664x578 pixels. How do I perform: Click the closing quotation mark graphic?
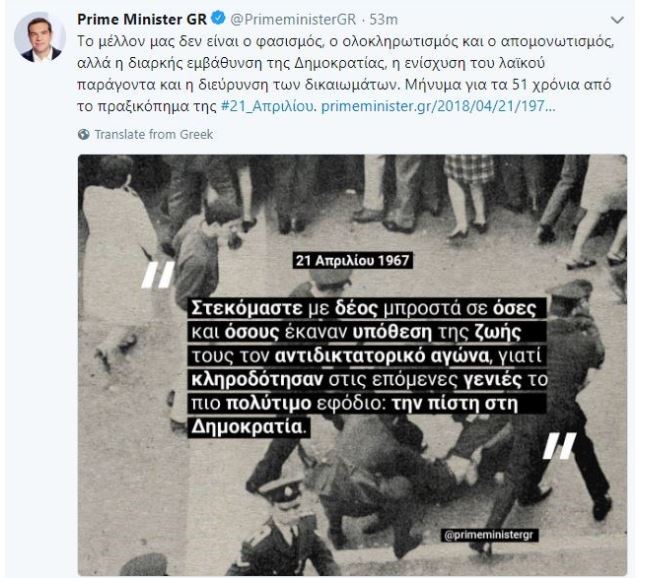click(x=559, y=445)
